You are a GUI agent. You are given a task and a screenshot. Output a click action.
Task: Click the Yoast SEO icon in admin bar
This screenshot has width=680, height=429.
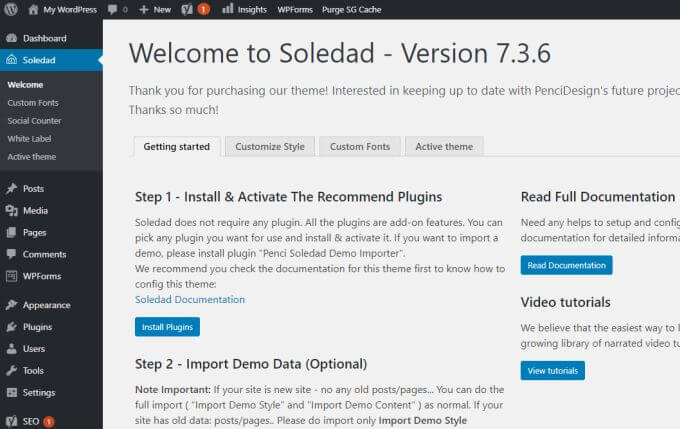point(187,9)
